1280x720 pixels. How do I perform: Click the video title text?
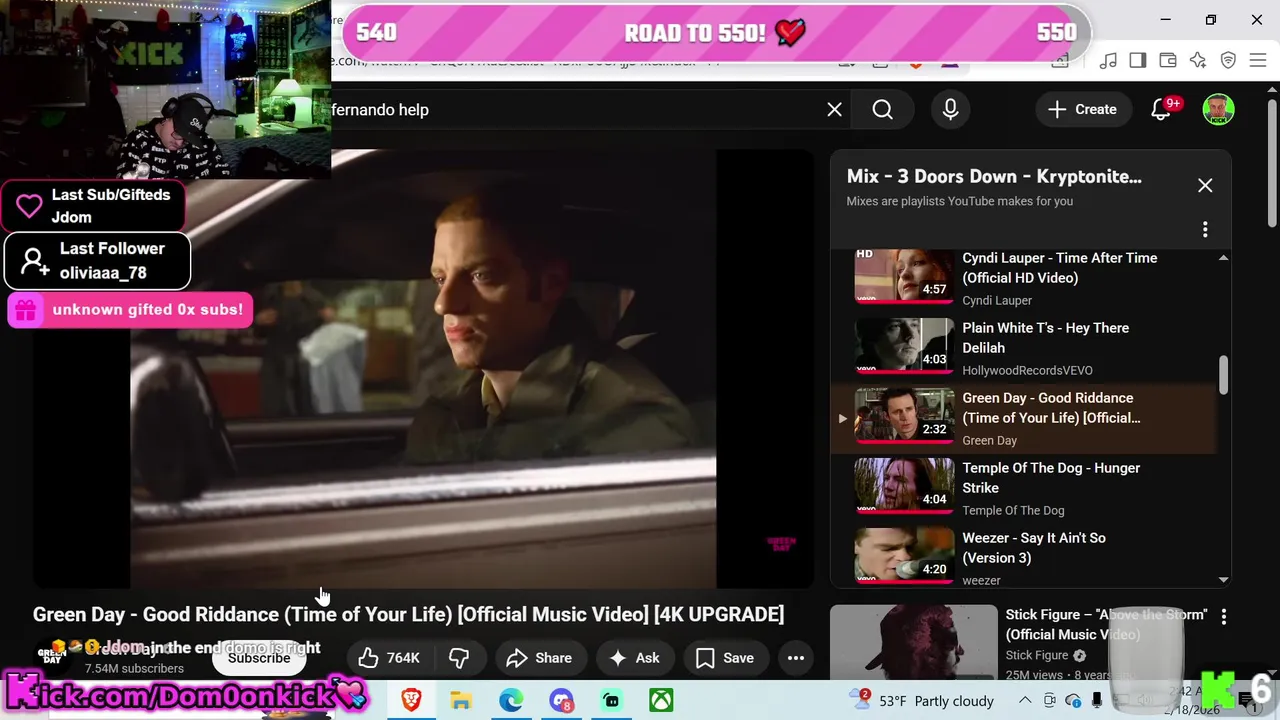(x=408, y=614)
